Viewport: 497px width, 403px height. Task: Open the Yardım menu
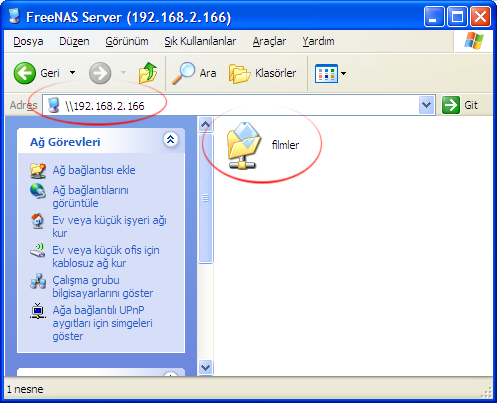pyautogui.click(x=318, y=41)
